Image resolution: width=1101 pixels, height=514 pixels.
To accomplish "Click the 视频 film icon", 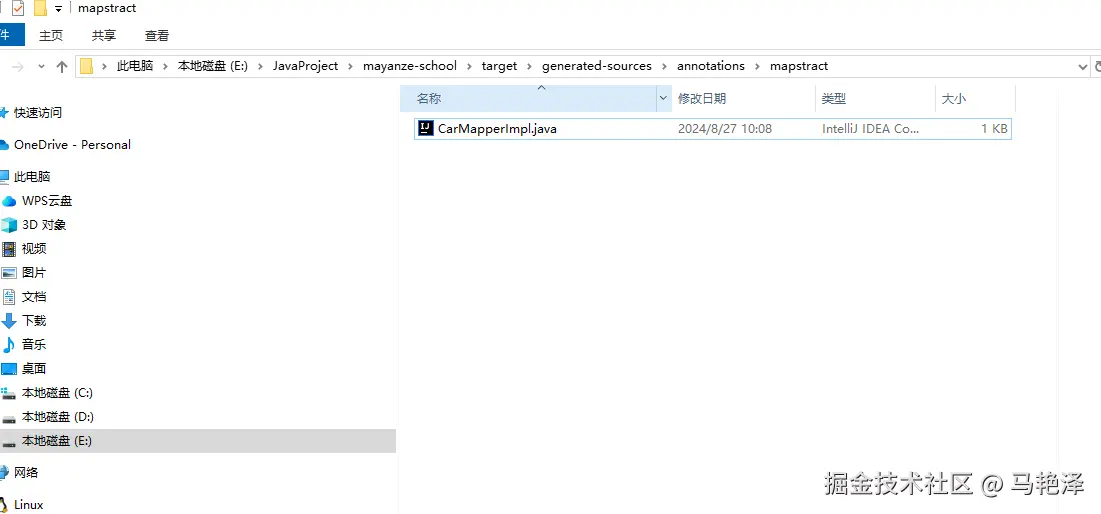I will [8, 249].
